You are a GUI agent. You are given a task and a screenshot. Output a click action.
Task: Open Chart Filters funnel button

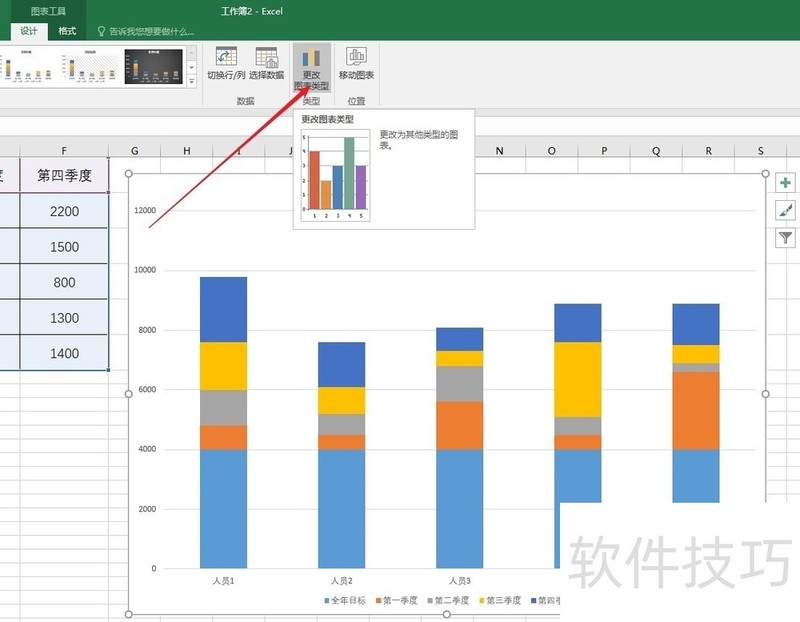785,238
